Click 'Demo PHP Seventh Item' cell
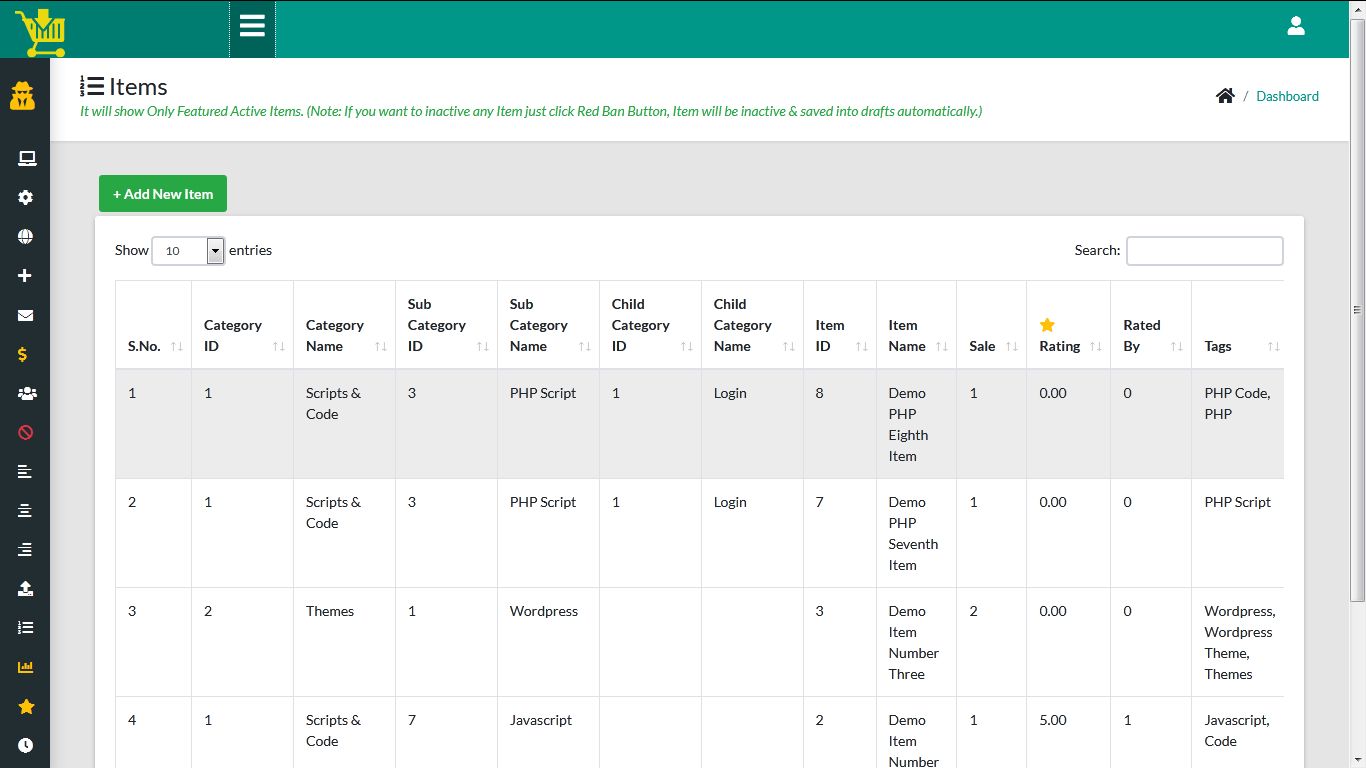This screenshot has width=1366, height=768. (x=916, y=533)
